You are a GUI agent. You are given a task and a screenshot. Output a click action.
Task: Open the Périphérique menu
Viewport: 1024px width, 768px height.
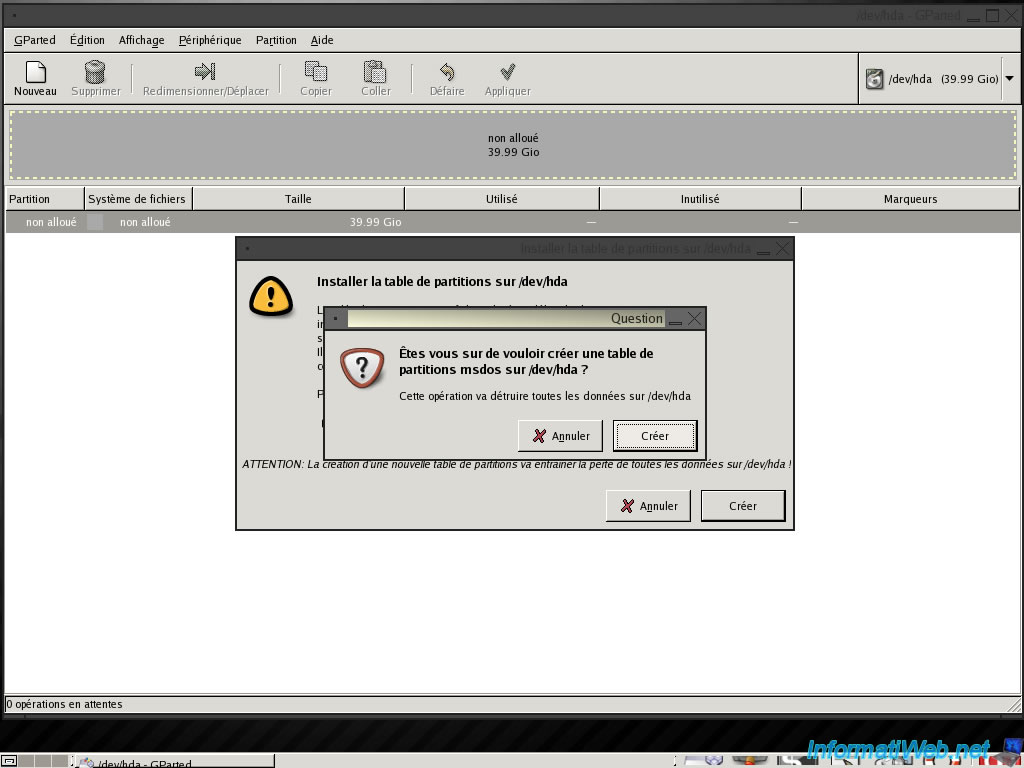pos(210,40)
